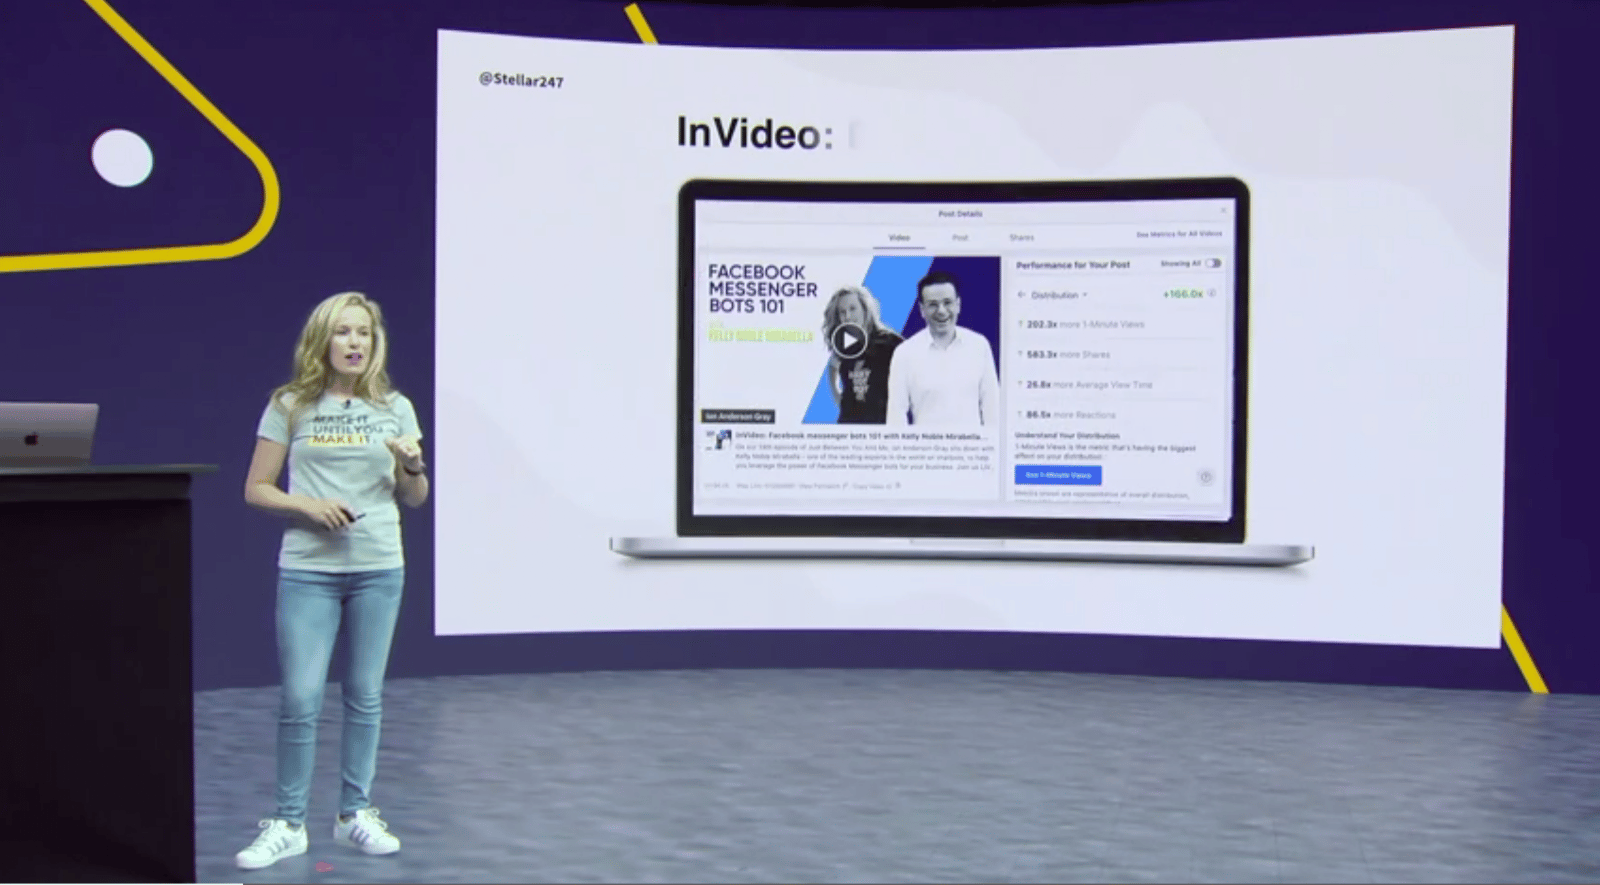Switch to the Post tab

pyautogui.click(x=960, y=238)
